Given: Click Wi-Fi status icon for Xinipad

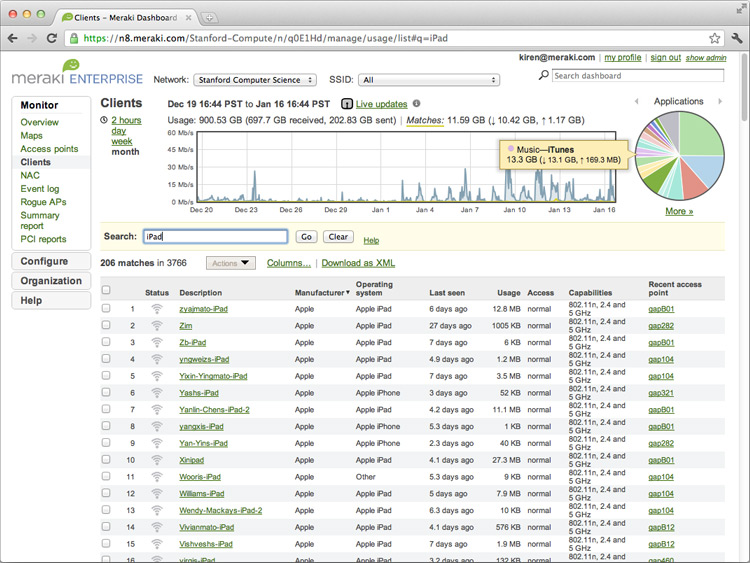Looking at the screenshot, I should pyautogui.click(x=156, y=460).
